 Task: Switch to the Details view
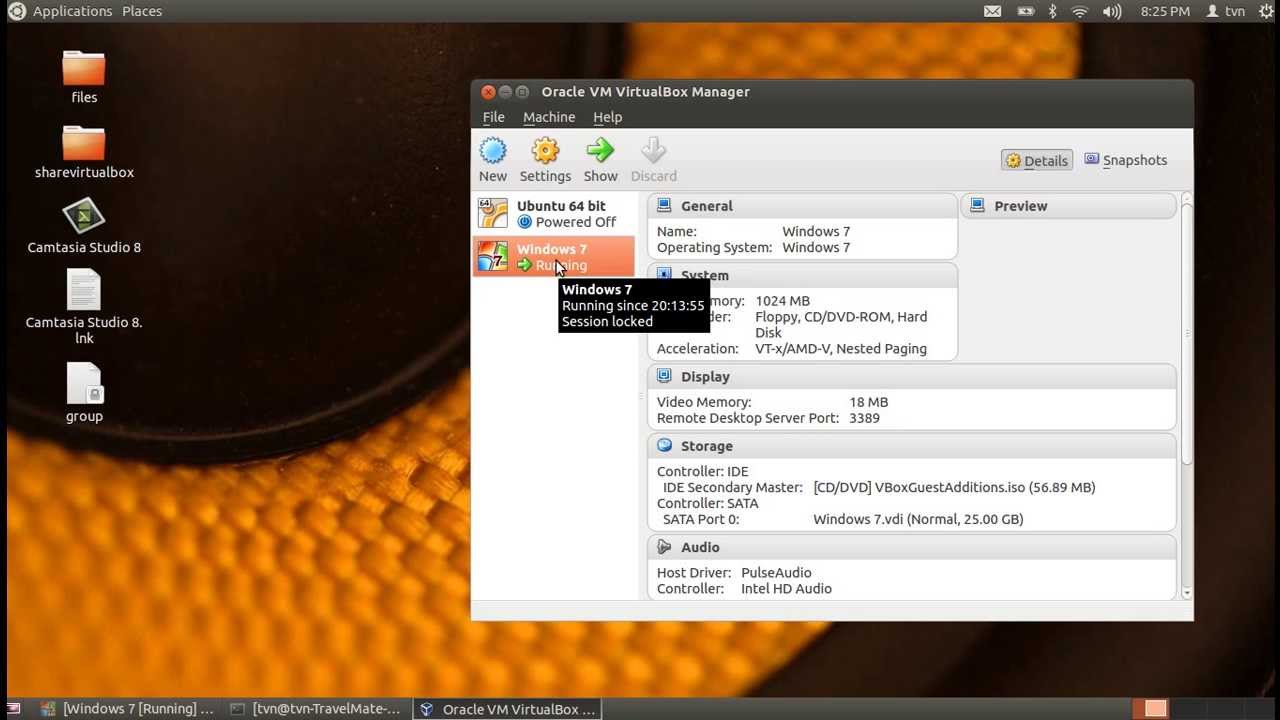1037,160
